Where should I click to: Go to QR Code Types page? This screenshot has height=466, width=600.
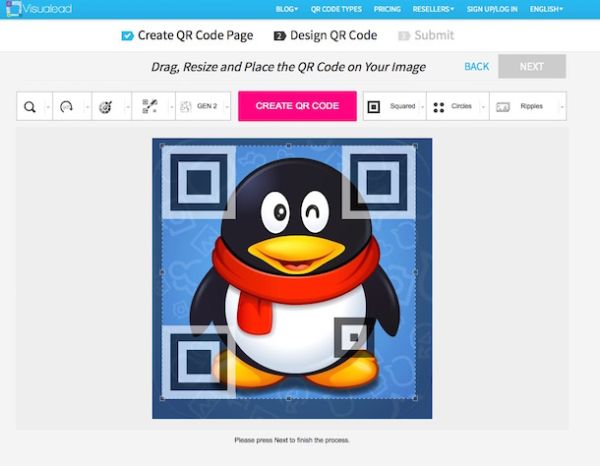tap(336, 10)
